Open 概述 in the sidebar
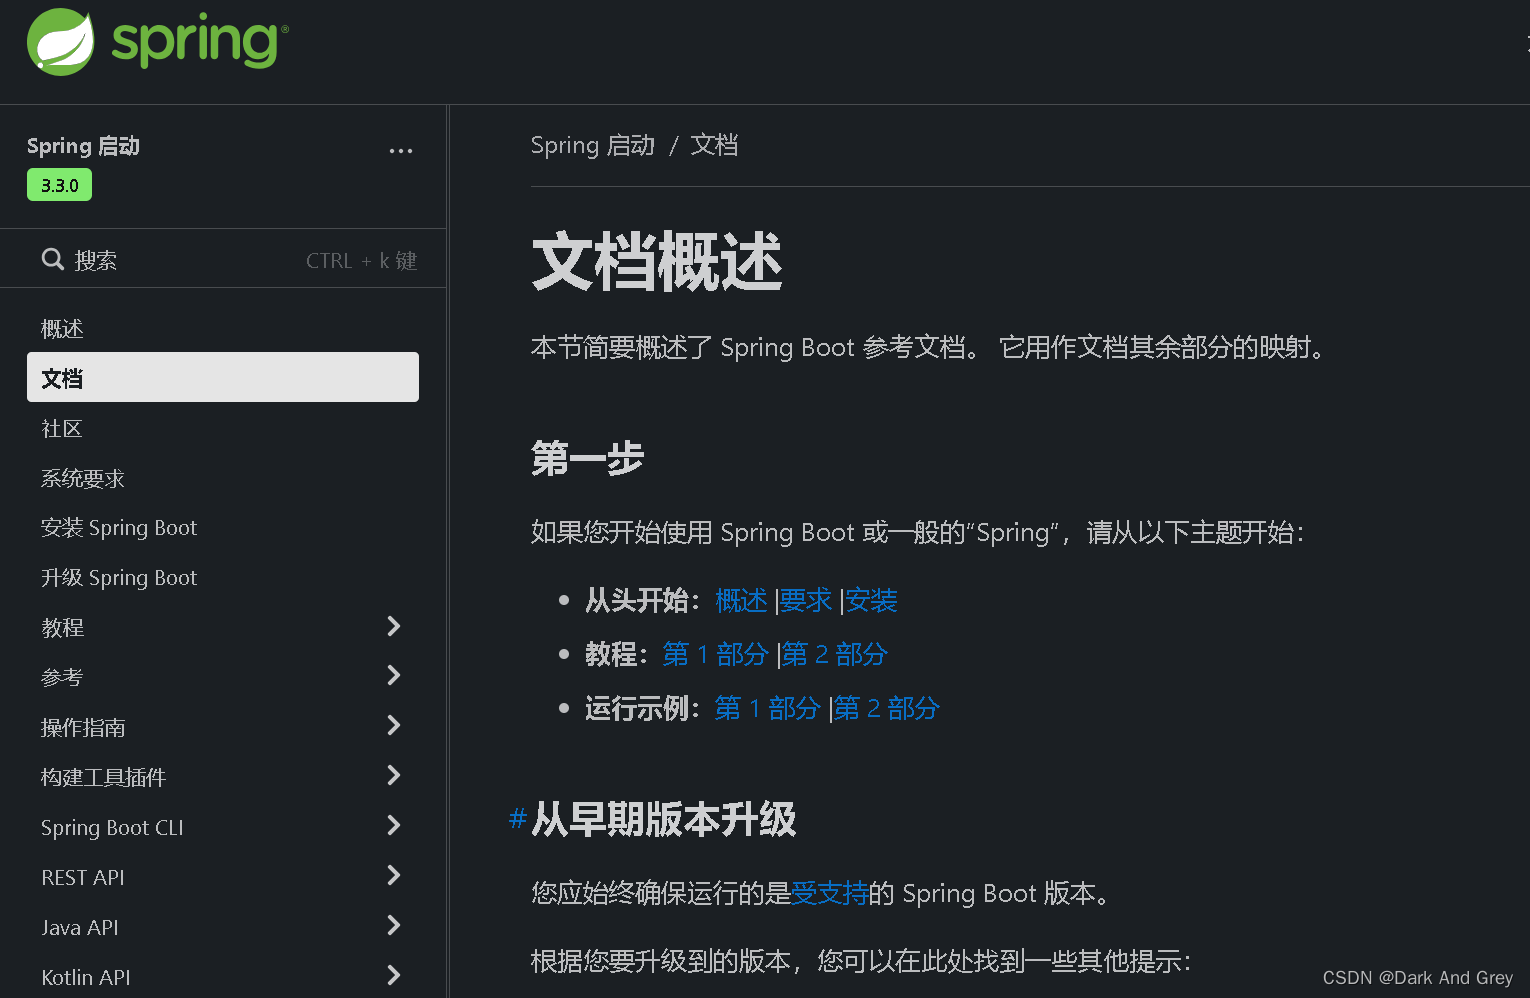 click(62, 329)
